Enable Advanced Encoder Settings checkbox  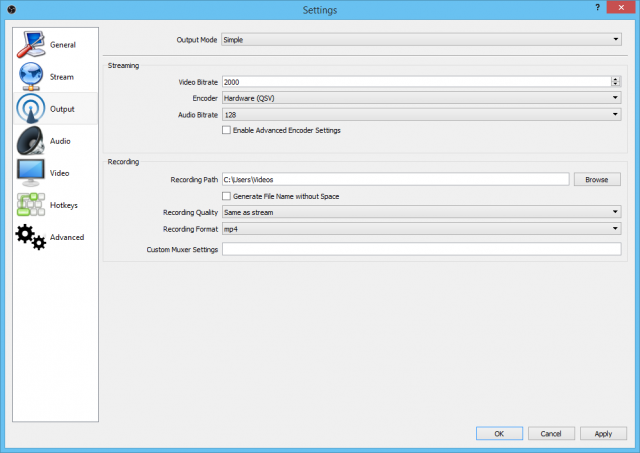(x=226, y=130)
